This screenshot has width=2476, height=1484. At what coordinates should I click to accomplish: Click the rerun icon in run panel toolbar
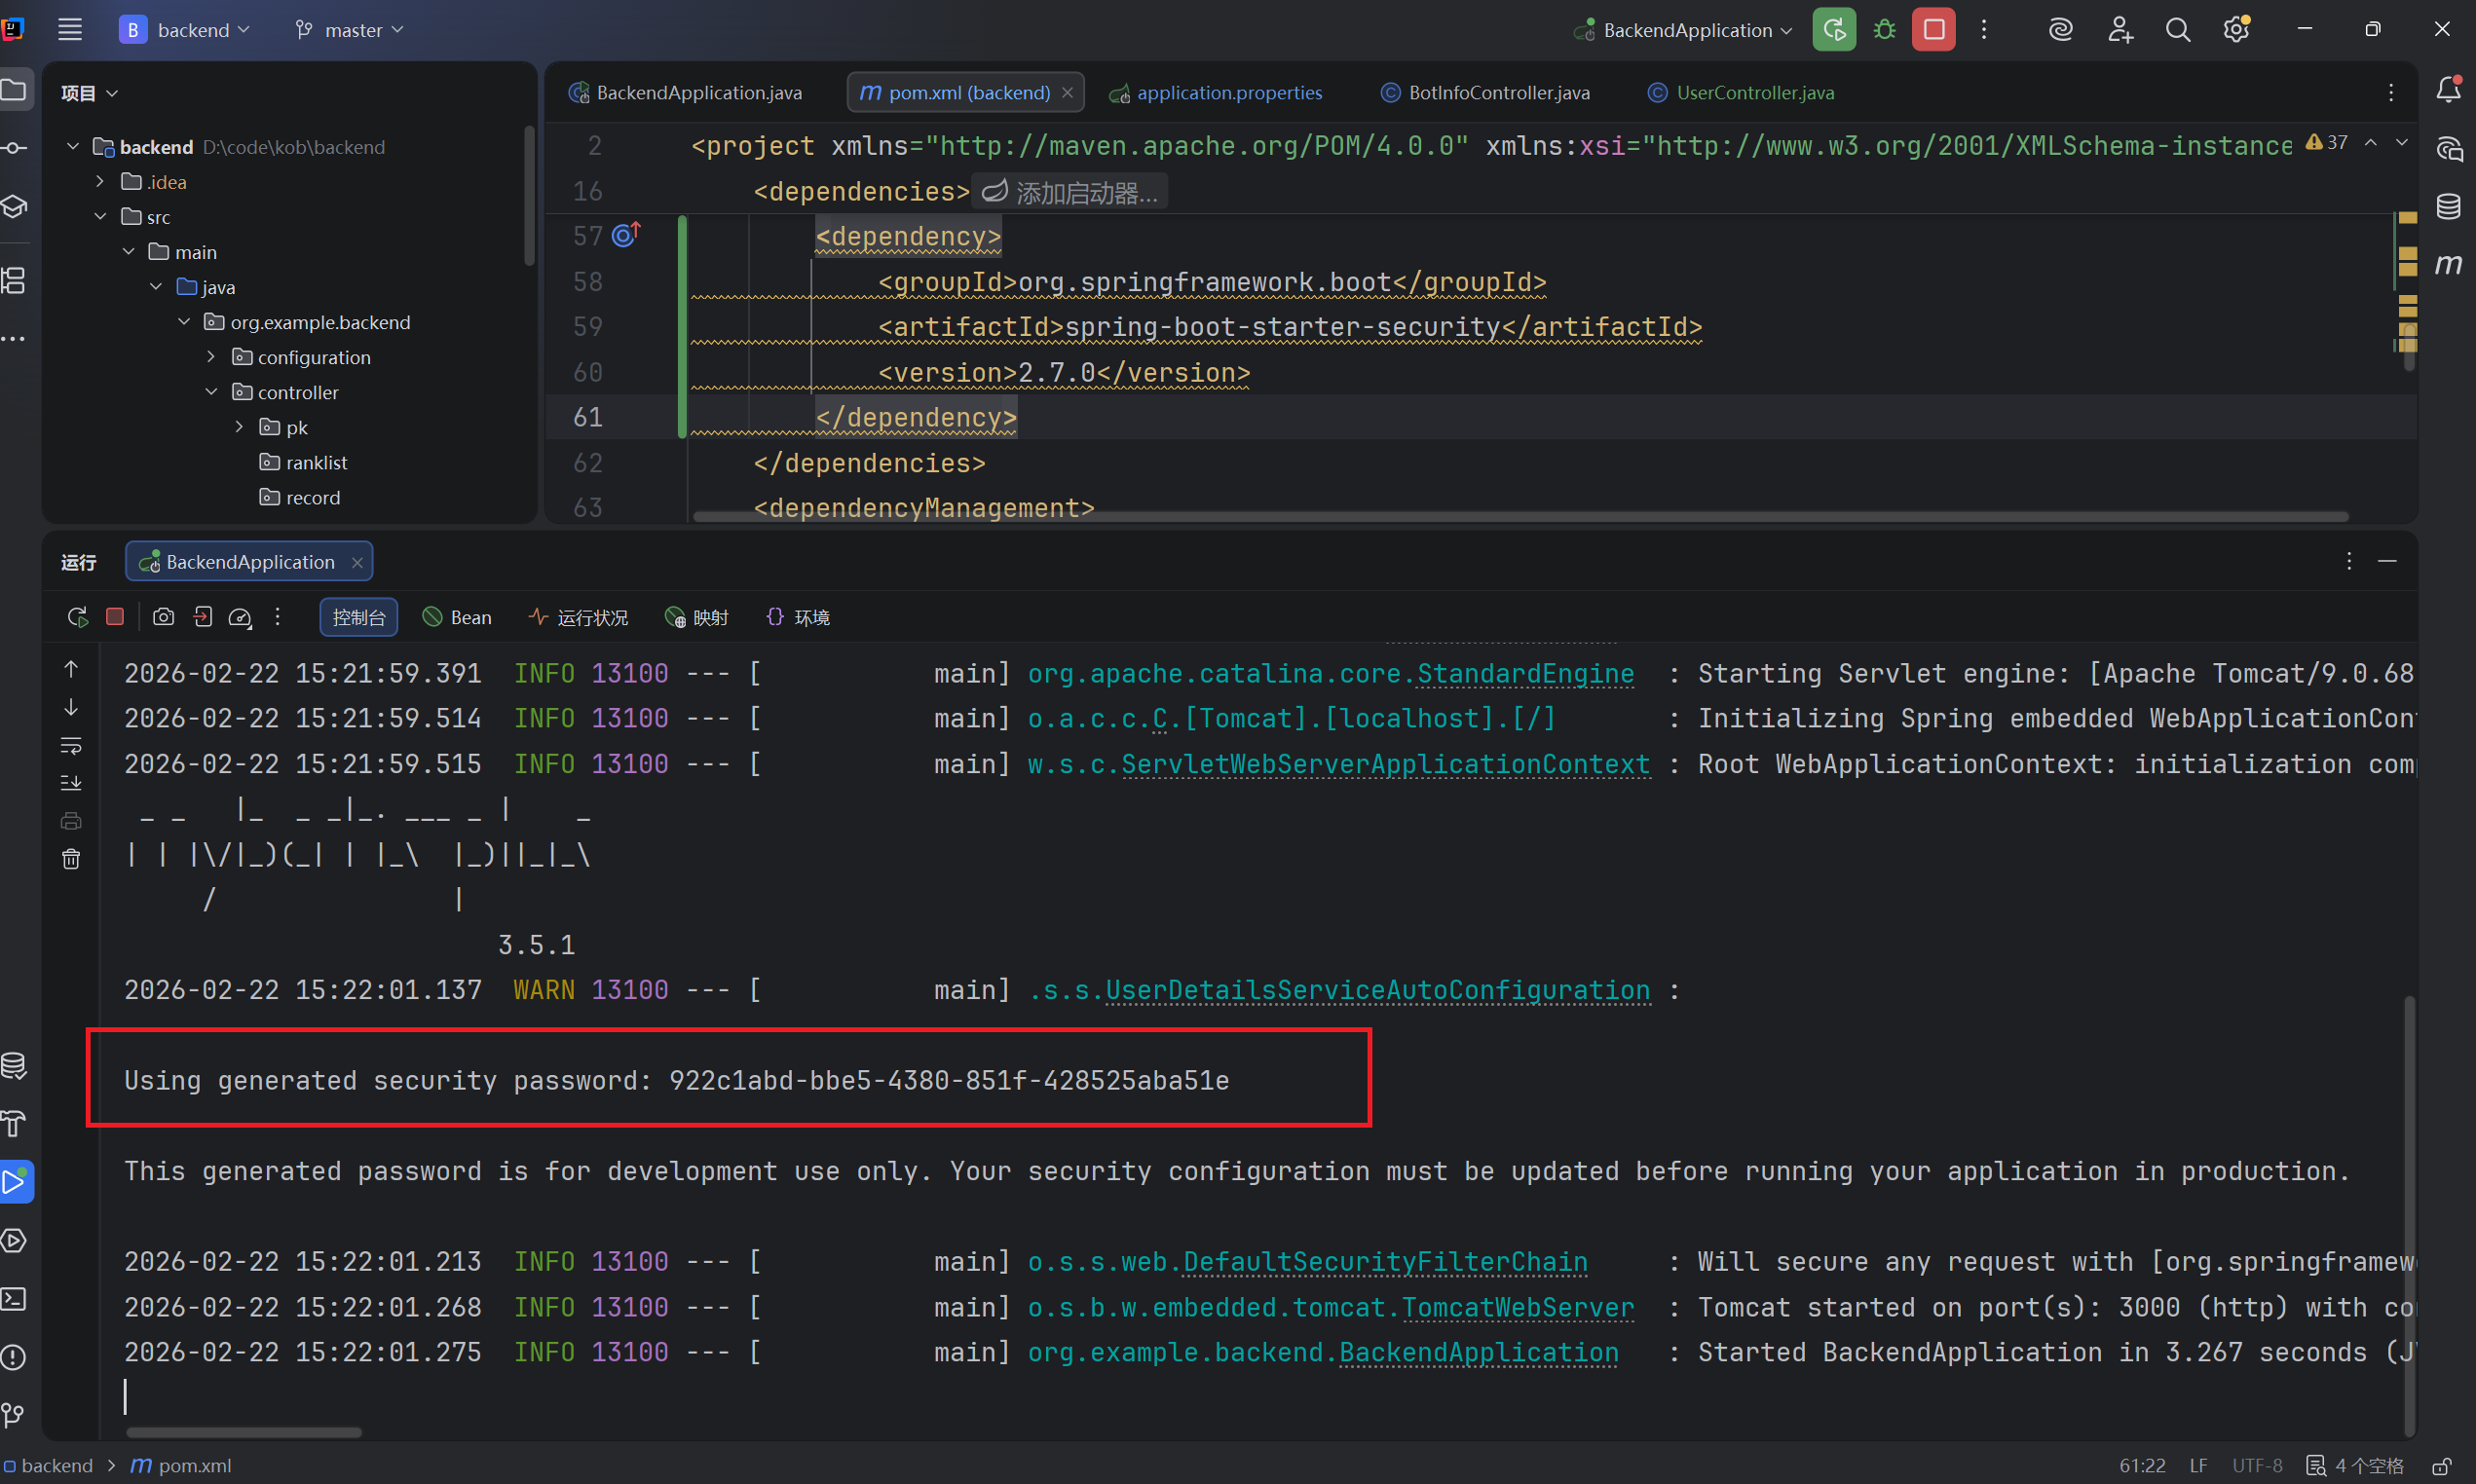coord(77,617)
